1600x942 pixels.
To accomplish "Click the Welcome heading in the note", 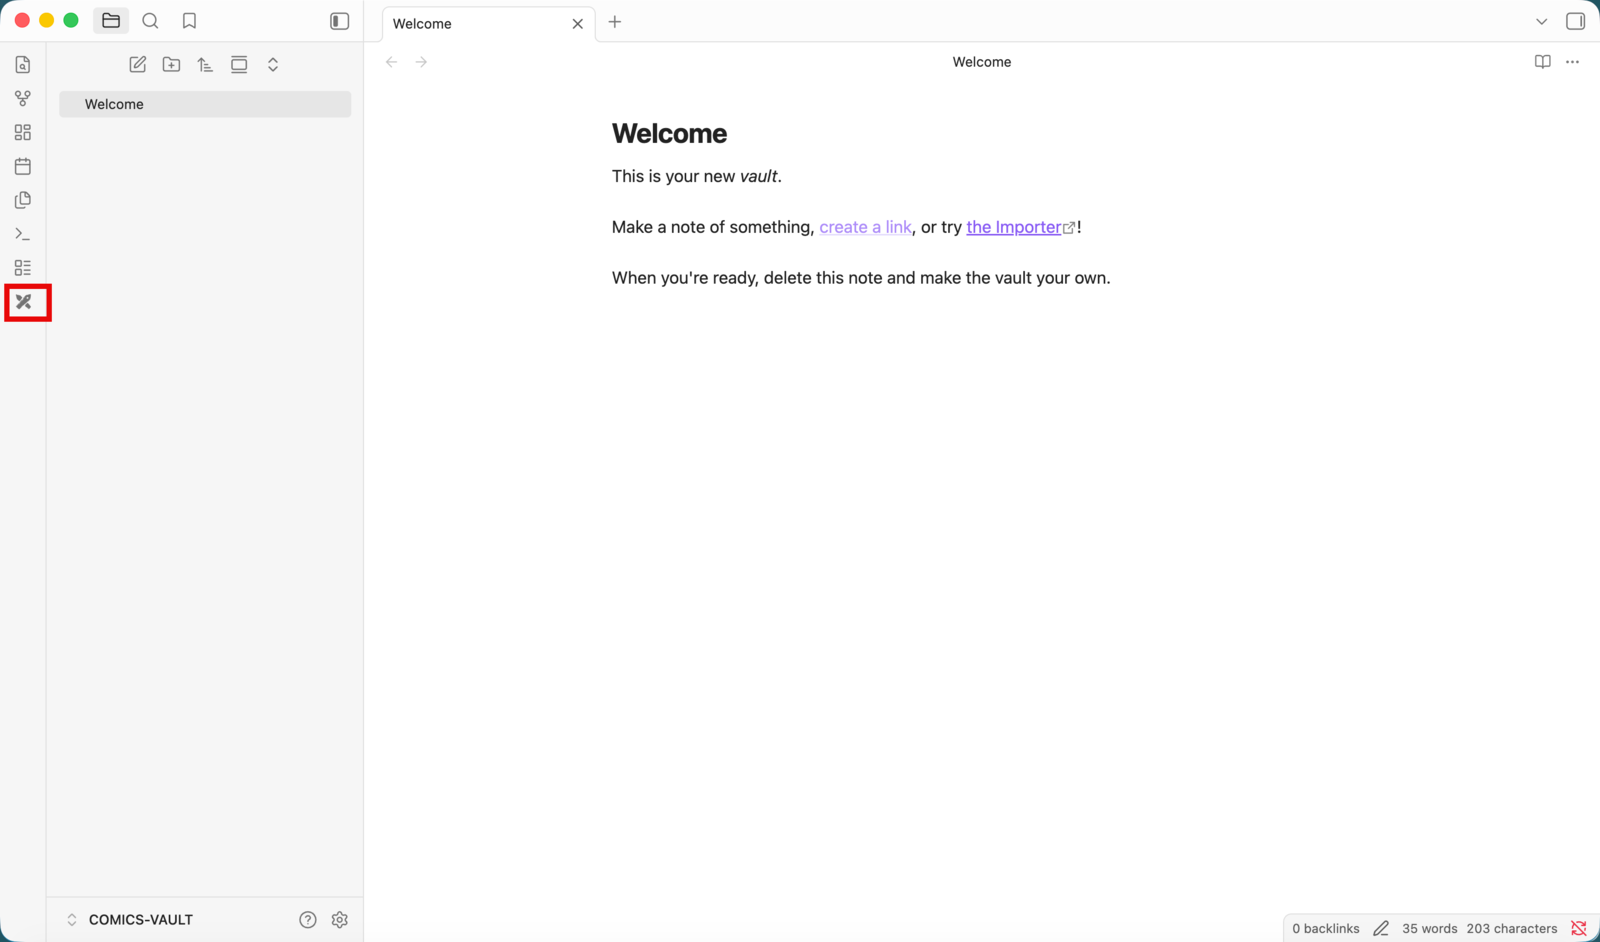I will 669,134.
